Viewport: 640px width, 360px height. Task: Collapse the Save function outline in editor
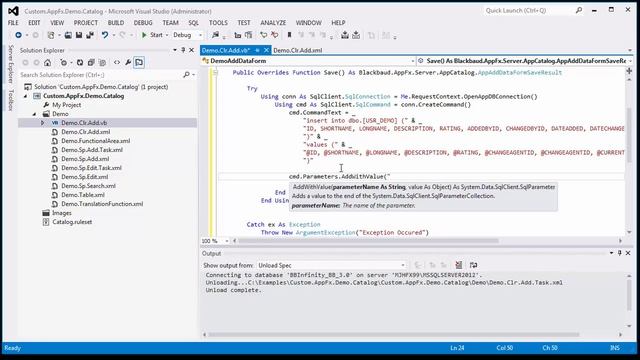point(215,73)
